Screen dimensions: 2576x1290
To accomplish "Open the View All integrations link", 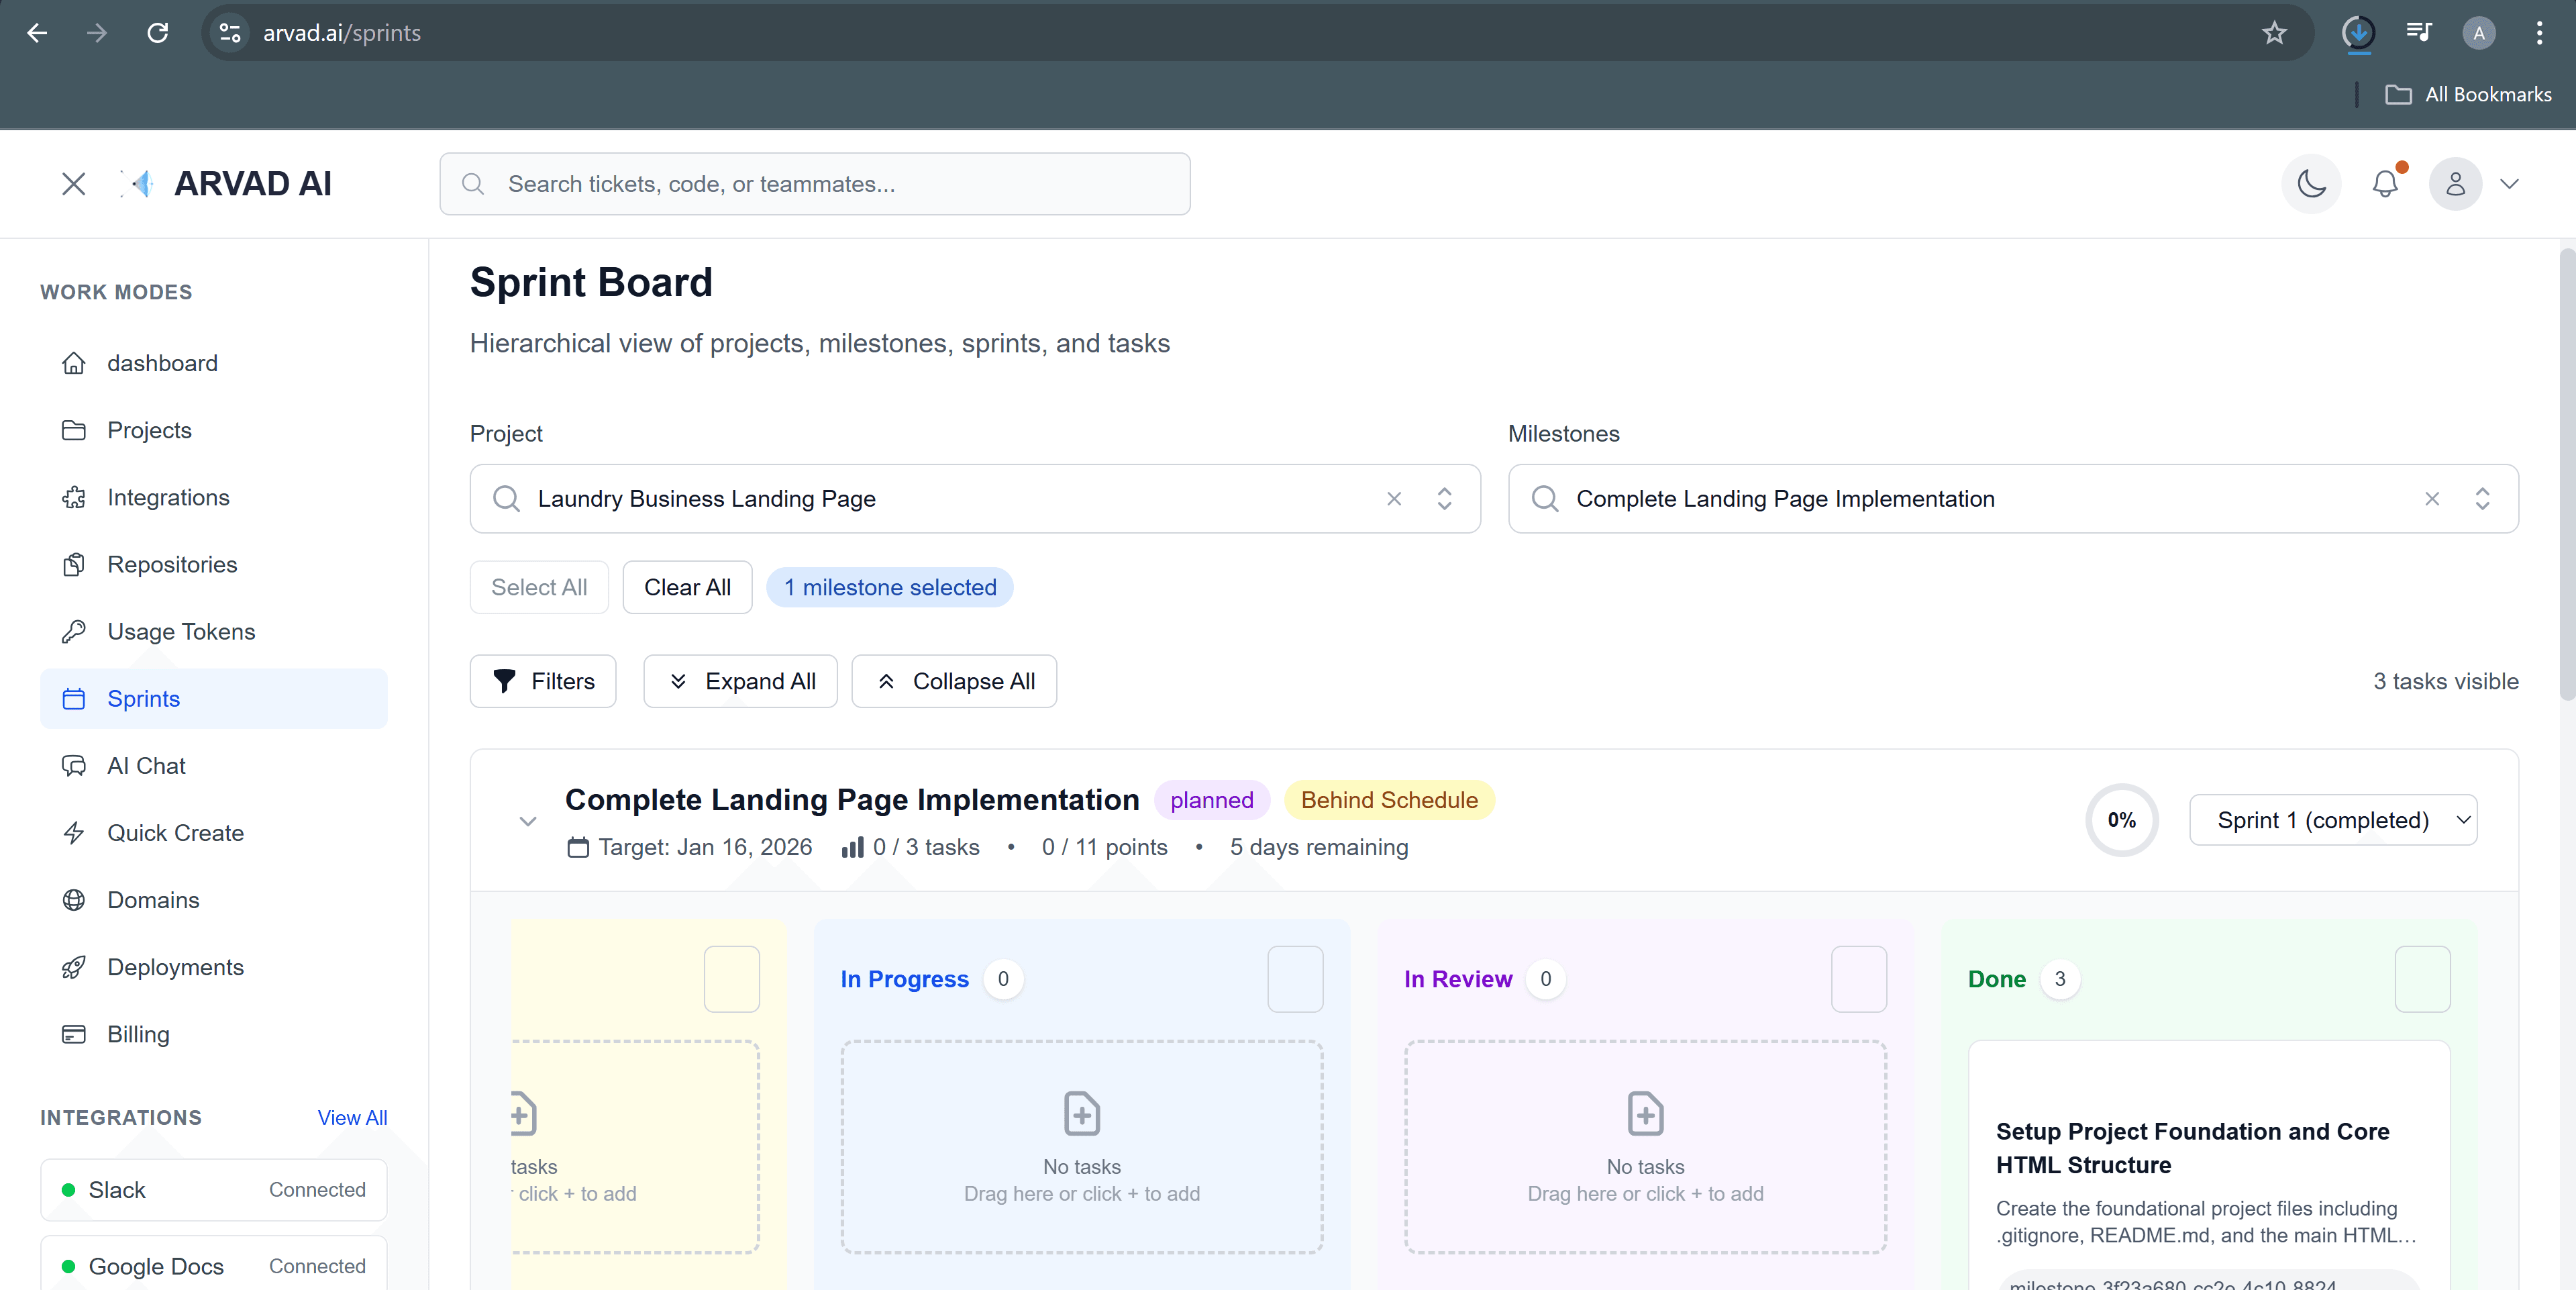I will [x=352, y=1117].
